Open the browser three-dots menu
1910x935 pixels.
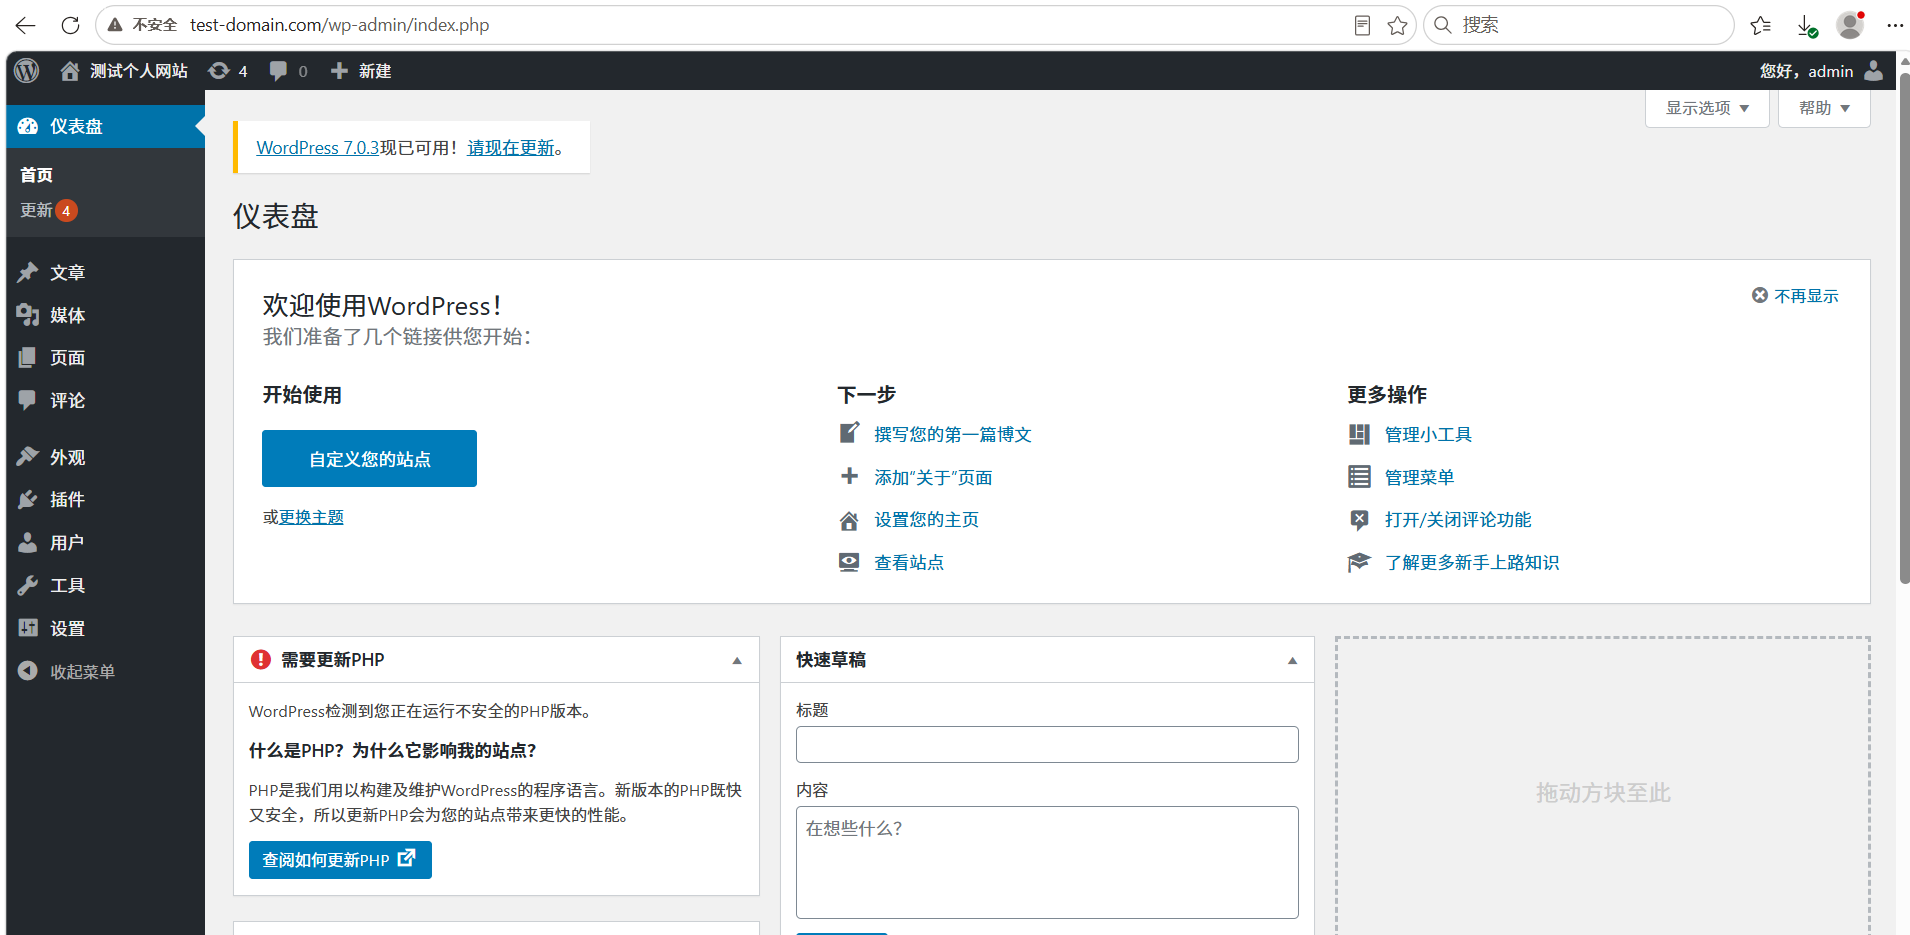(1895, 25)
